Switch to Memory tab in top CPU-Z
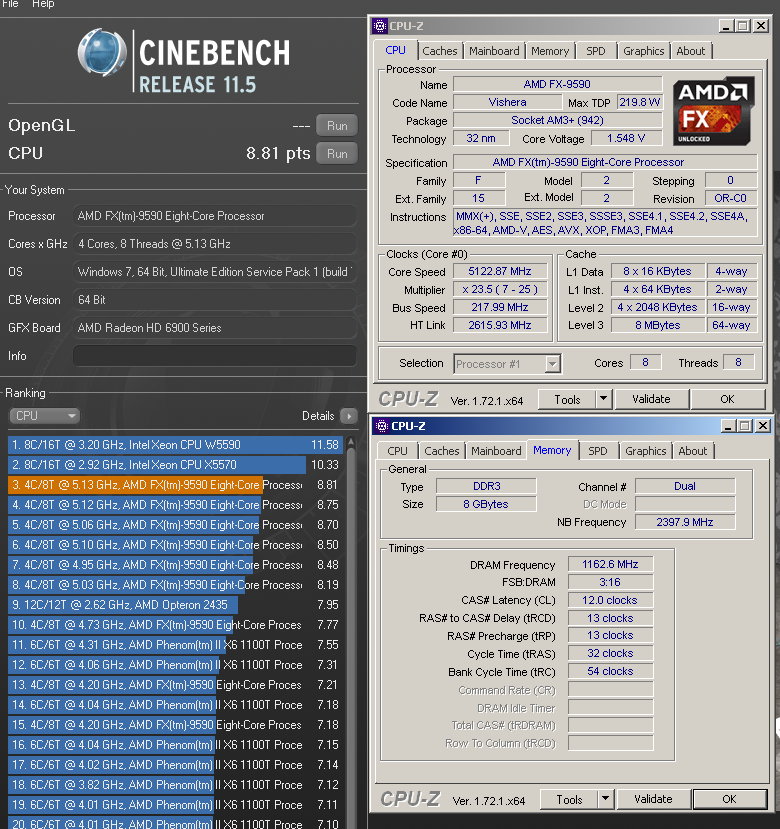 [550, 51]
